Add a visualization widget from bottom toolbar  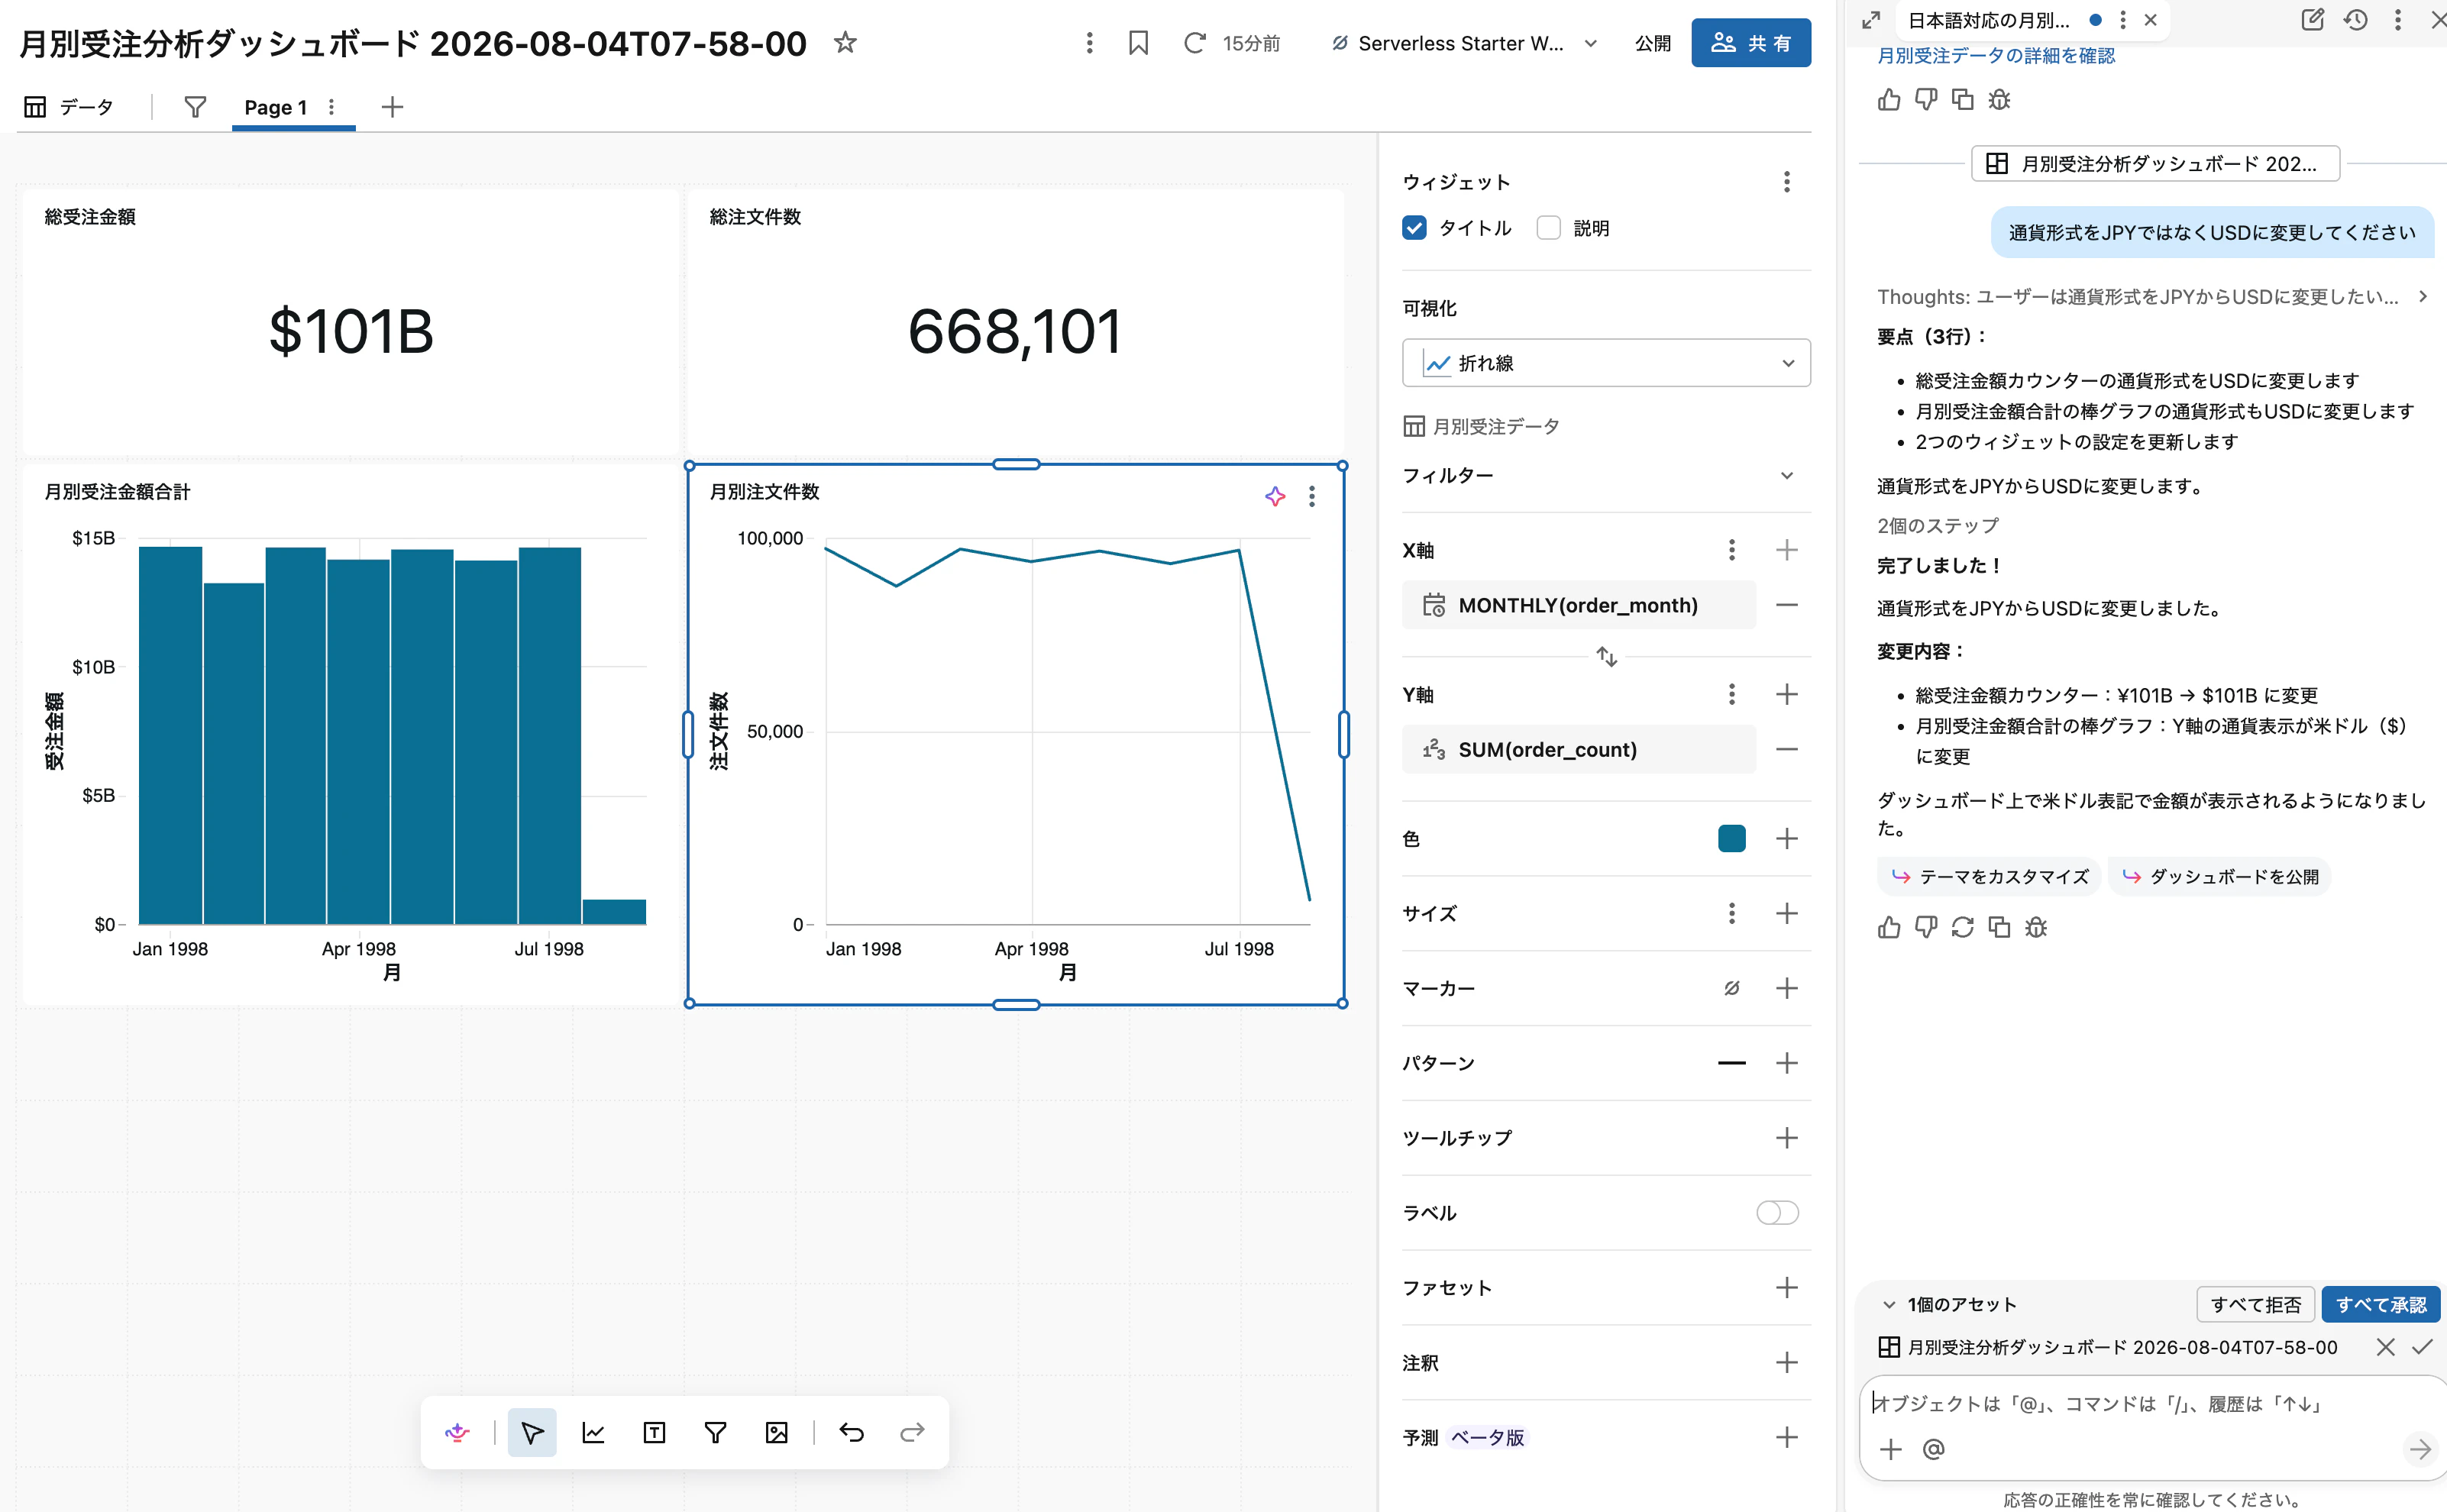point(593,1432)
